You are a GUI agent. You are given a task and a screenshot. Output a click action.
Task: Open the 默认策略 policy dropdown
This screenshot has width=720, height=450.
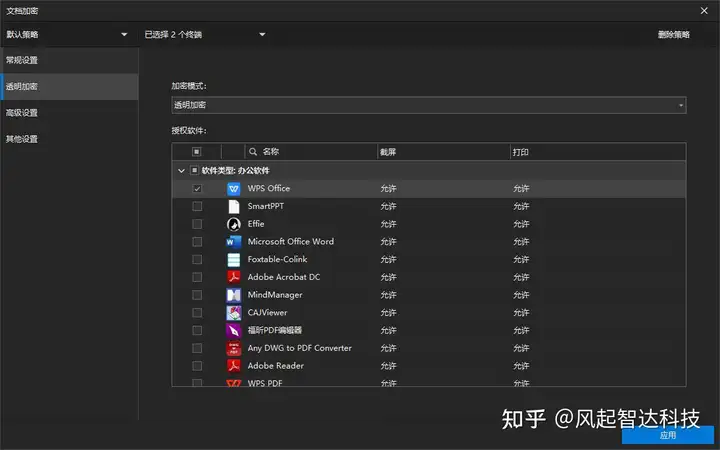click(x=67, y=34)
